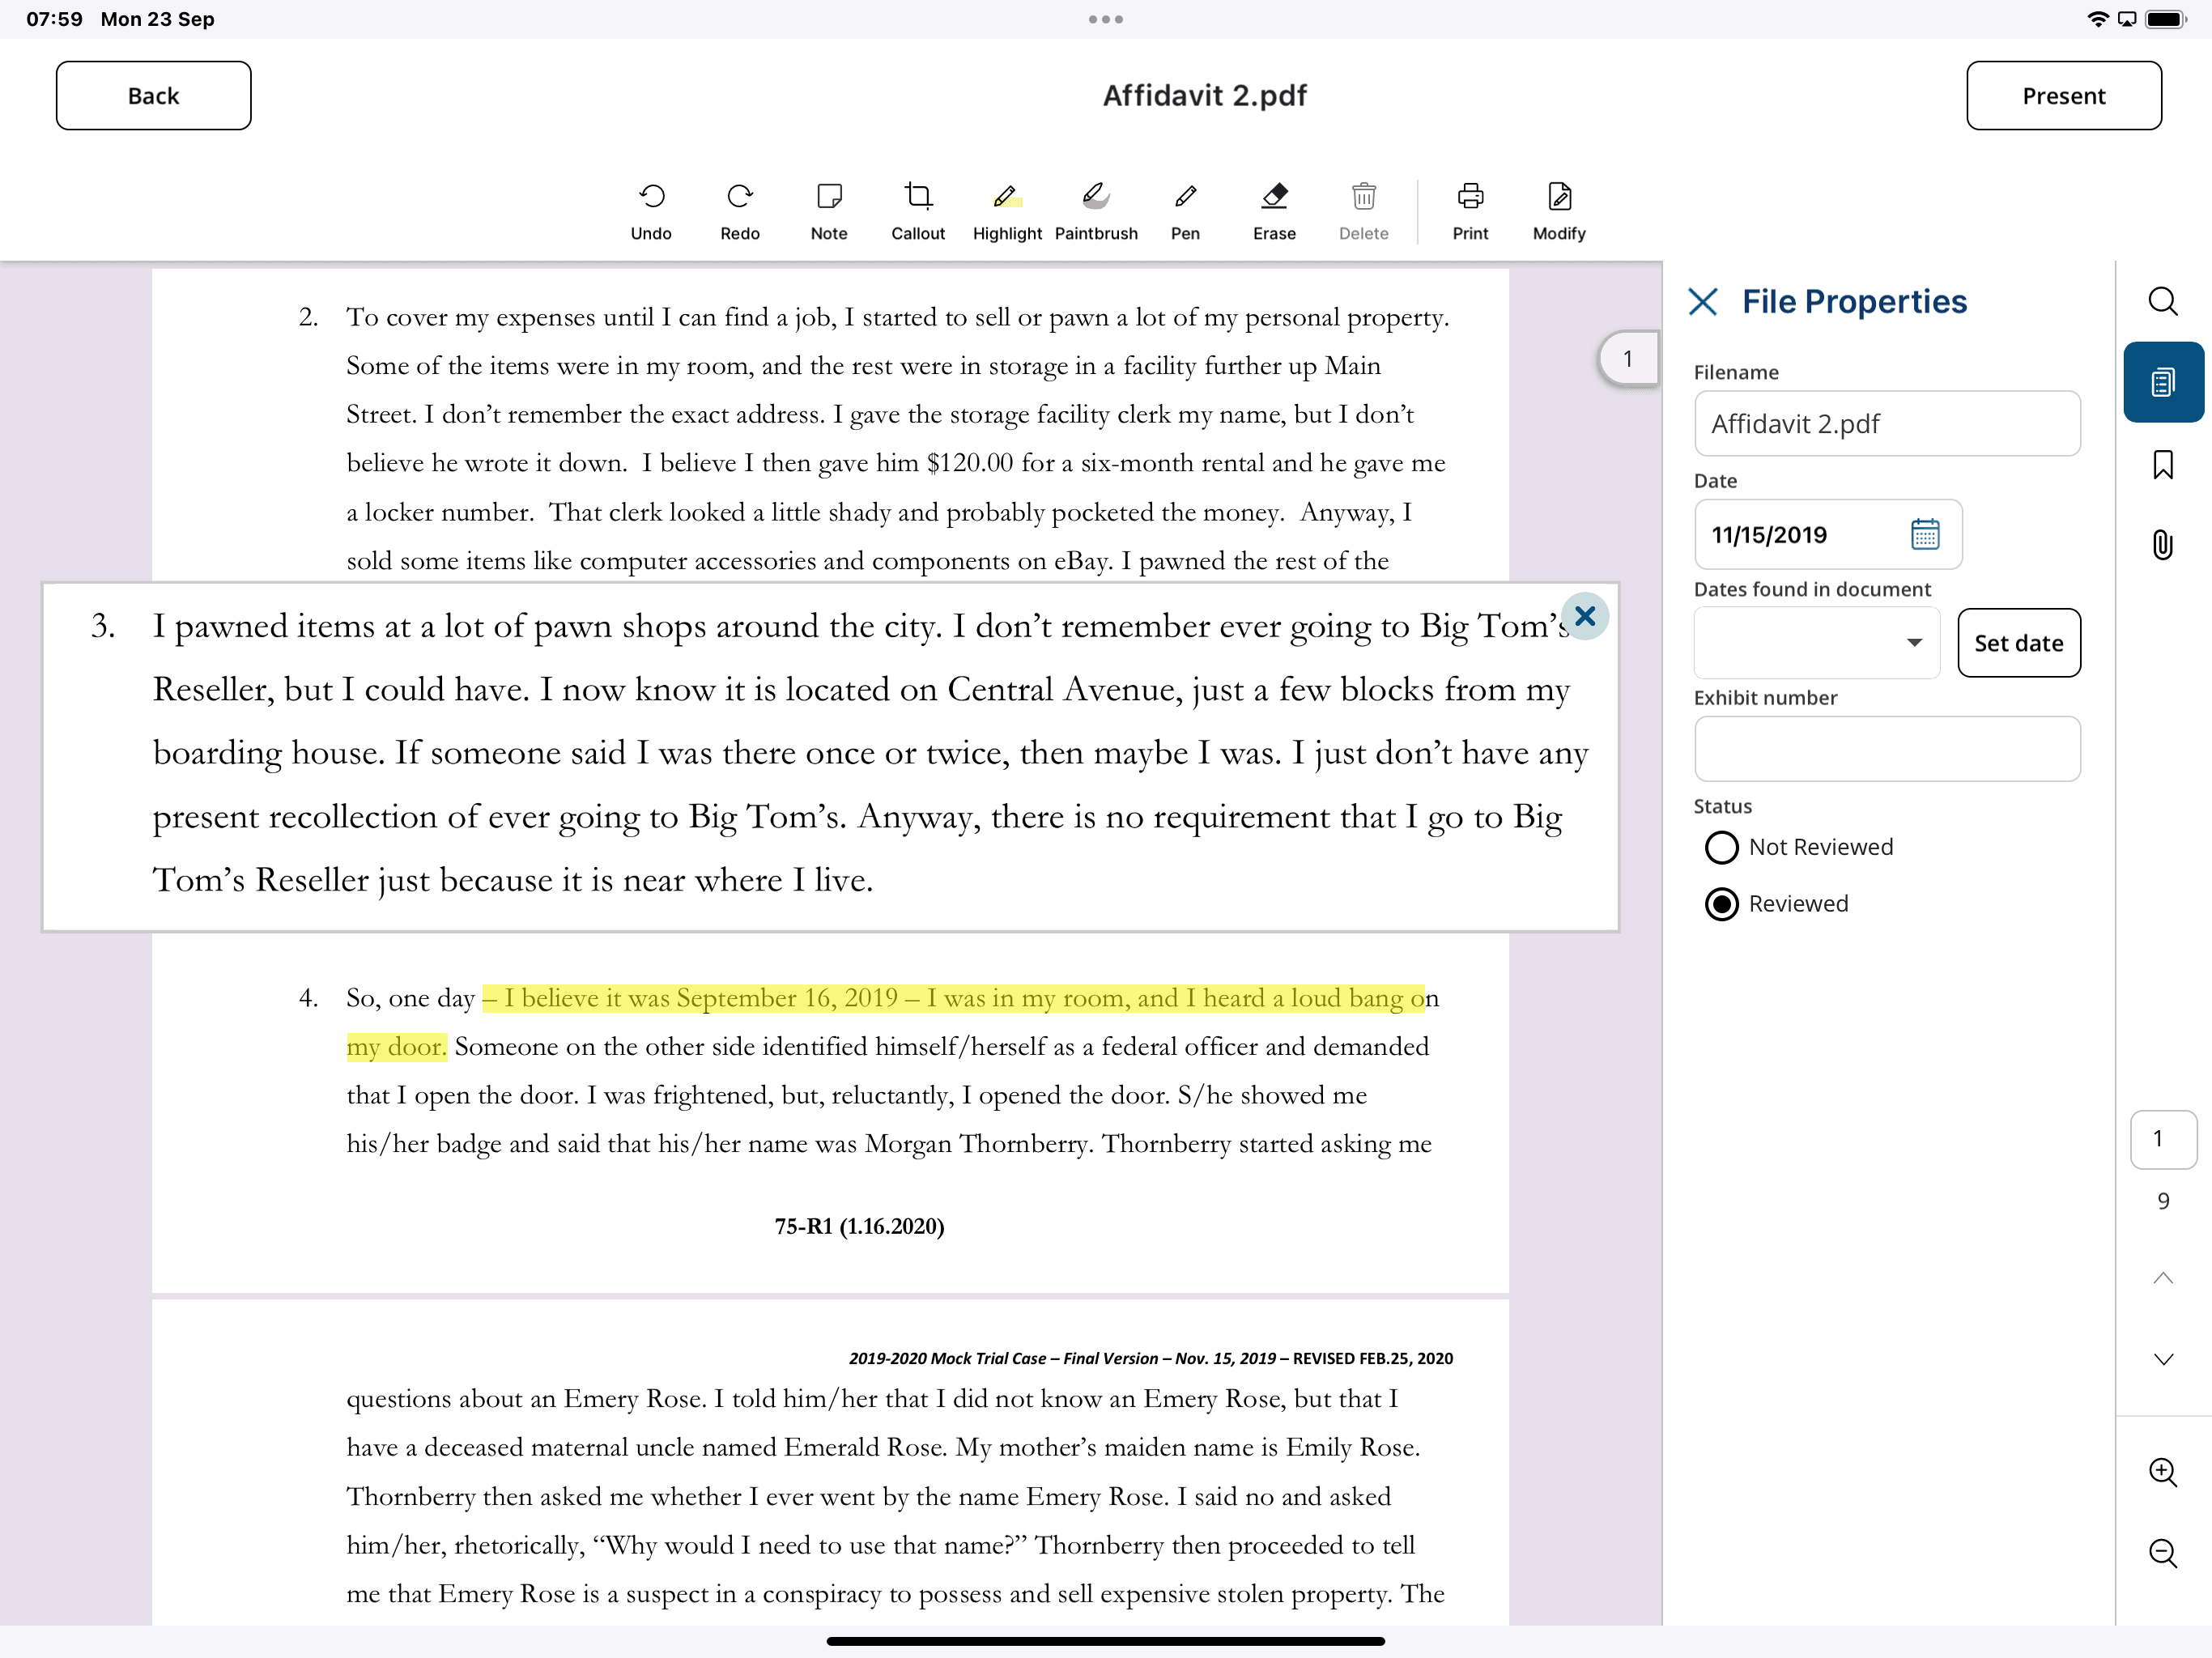The image size is (2212, 1658).
Task: Go to previous page arrow
Action: point(2163,1278)
